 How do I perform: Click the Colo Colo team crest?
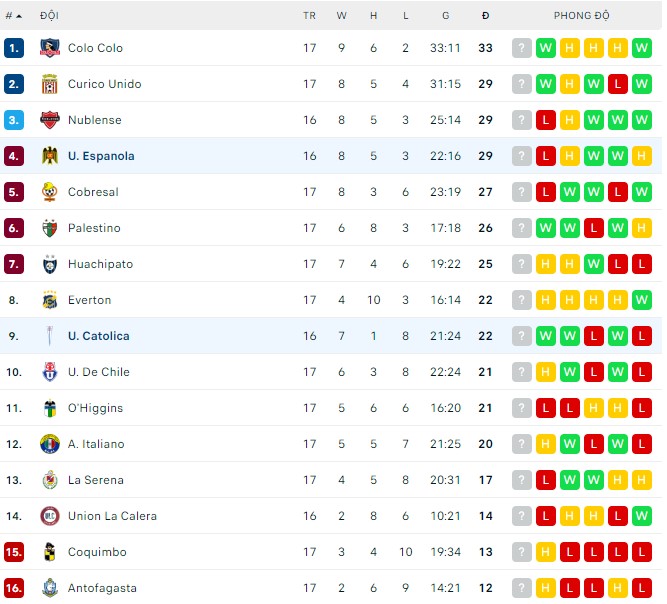coord(50,48)
